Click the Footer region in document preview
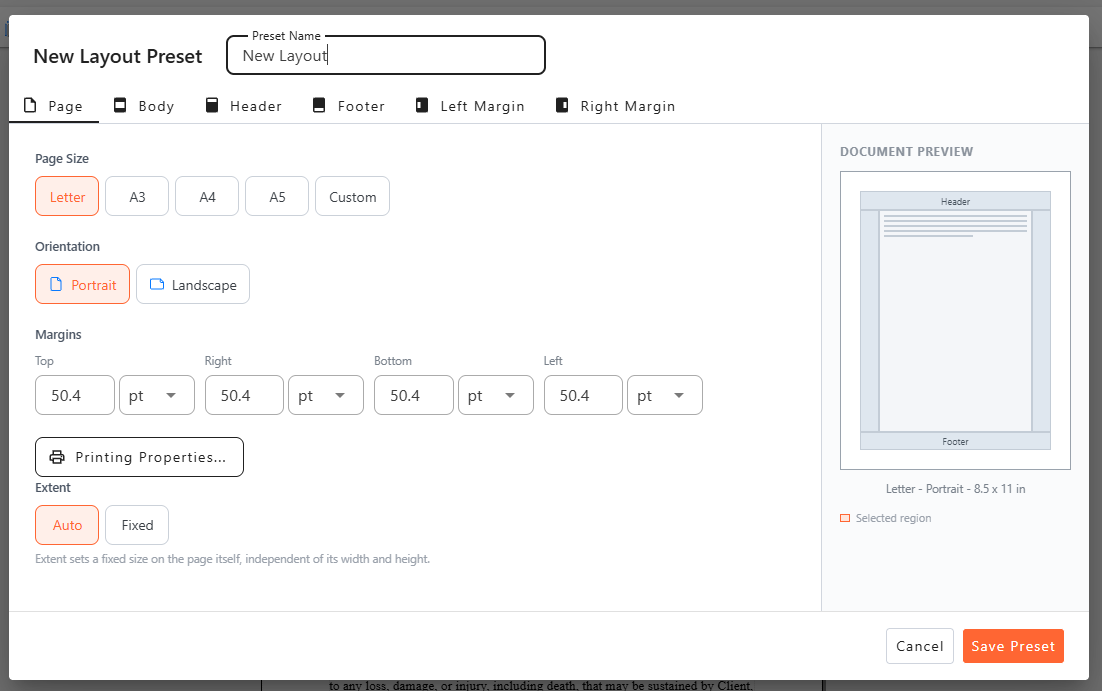Image resolution: width=1102 pixels, height=691 pixels. point(955,441)
